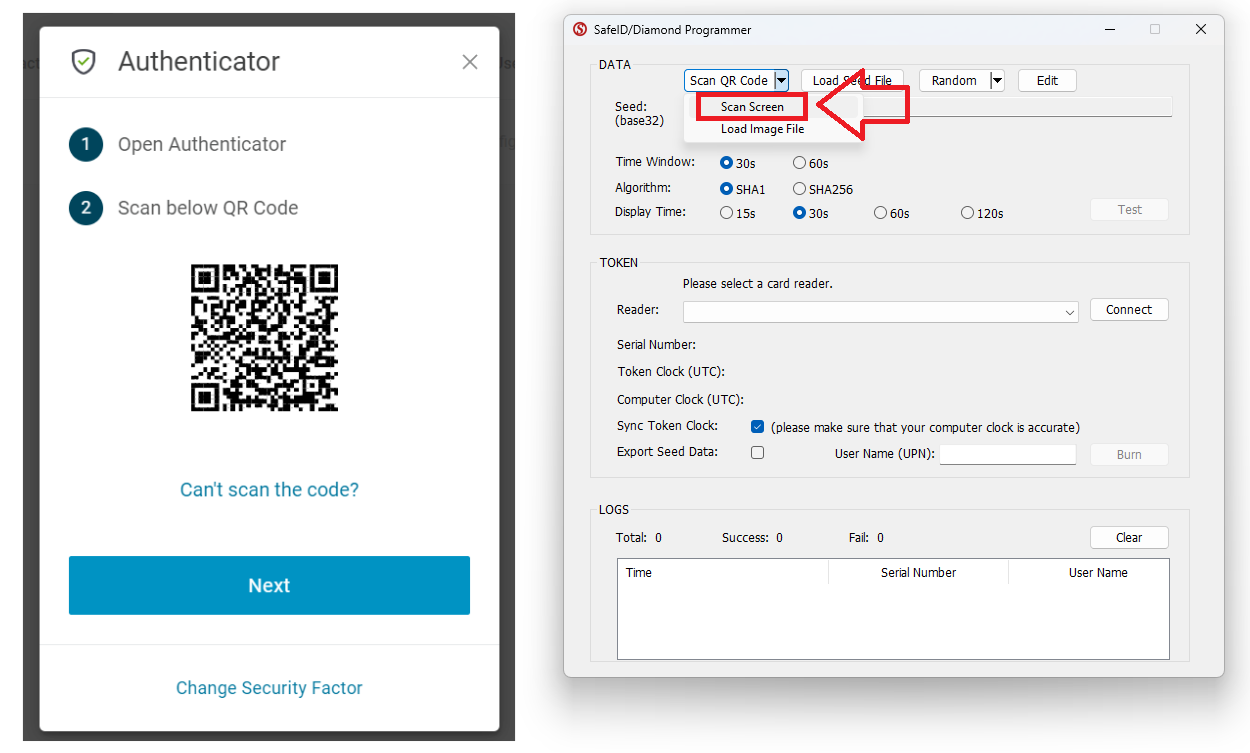1250x753 pixels.
Task: Expand the Scan QR Code dropdown arrow
Action: [x=781, y=81]
